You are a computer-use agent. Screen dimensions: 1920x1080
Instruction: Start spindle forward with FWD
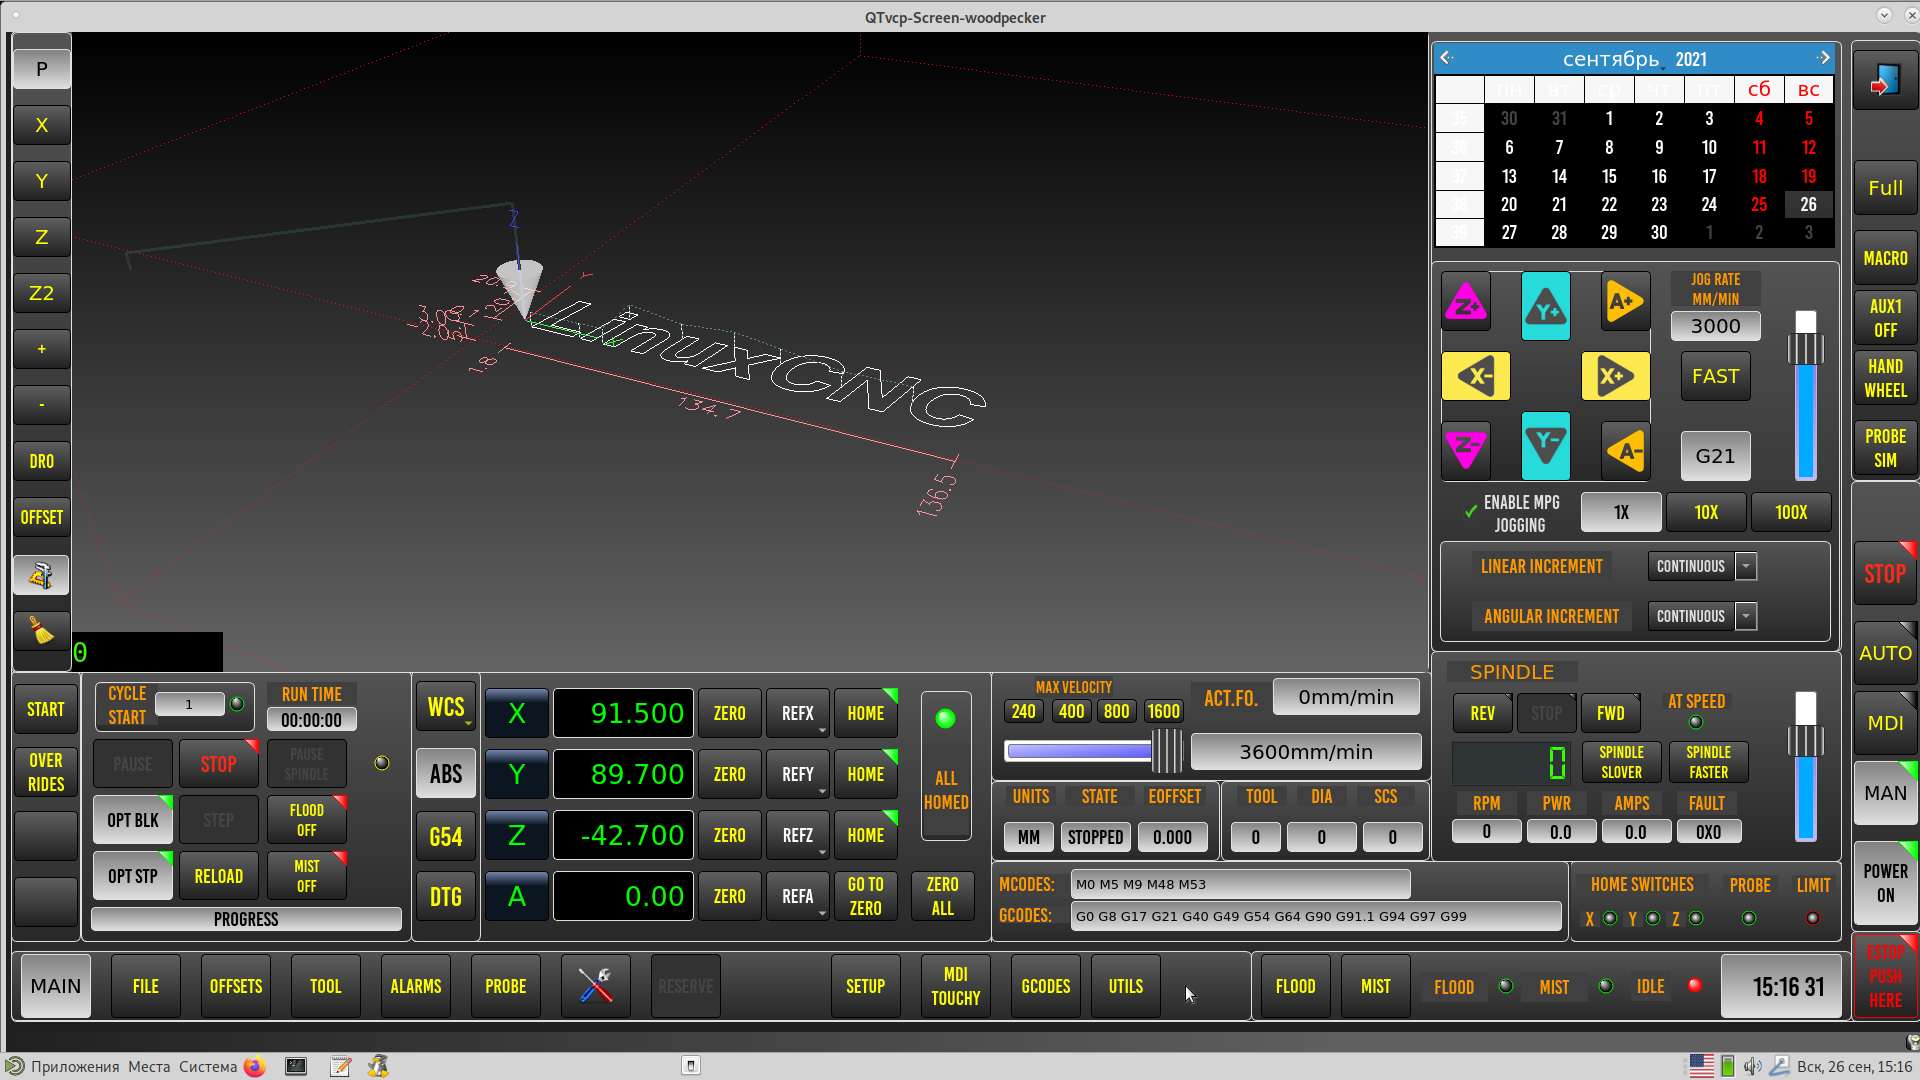coord(1611,713)
